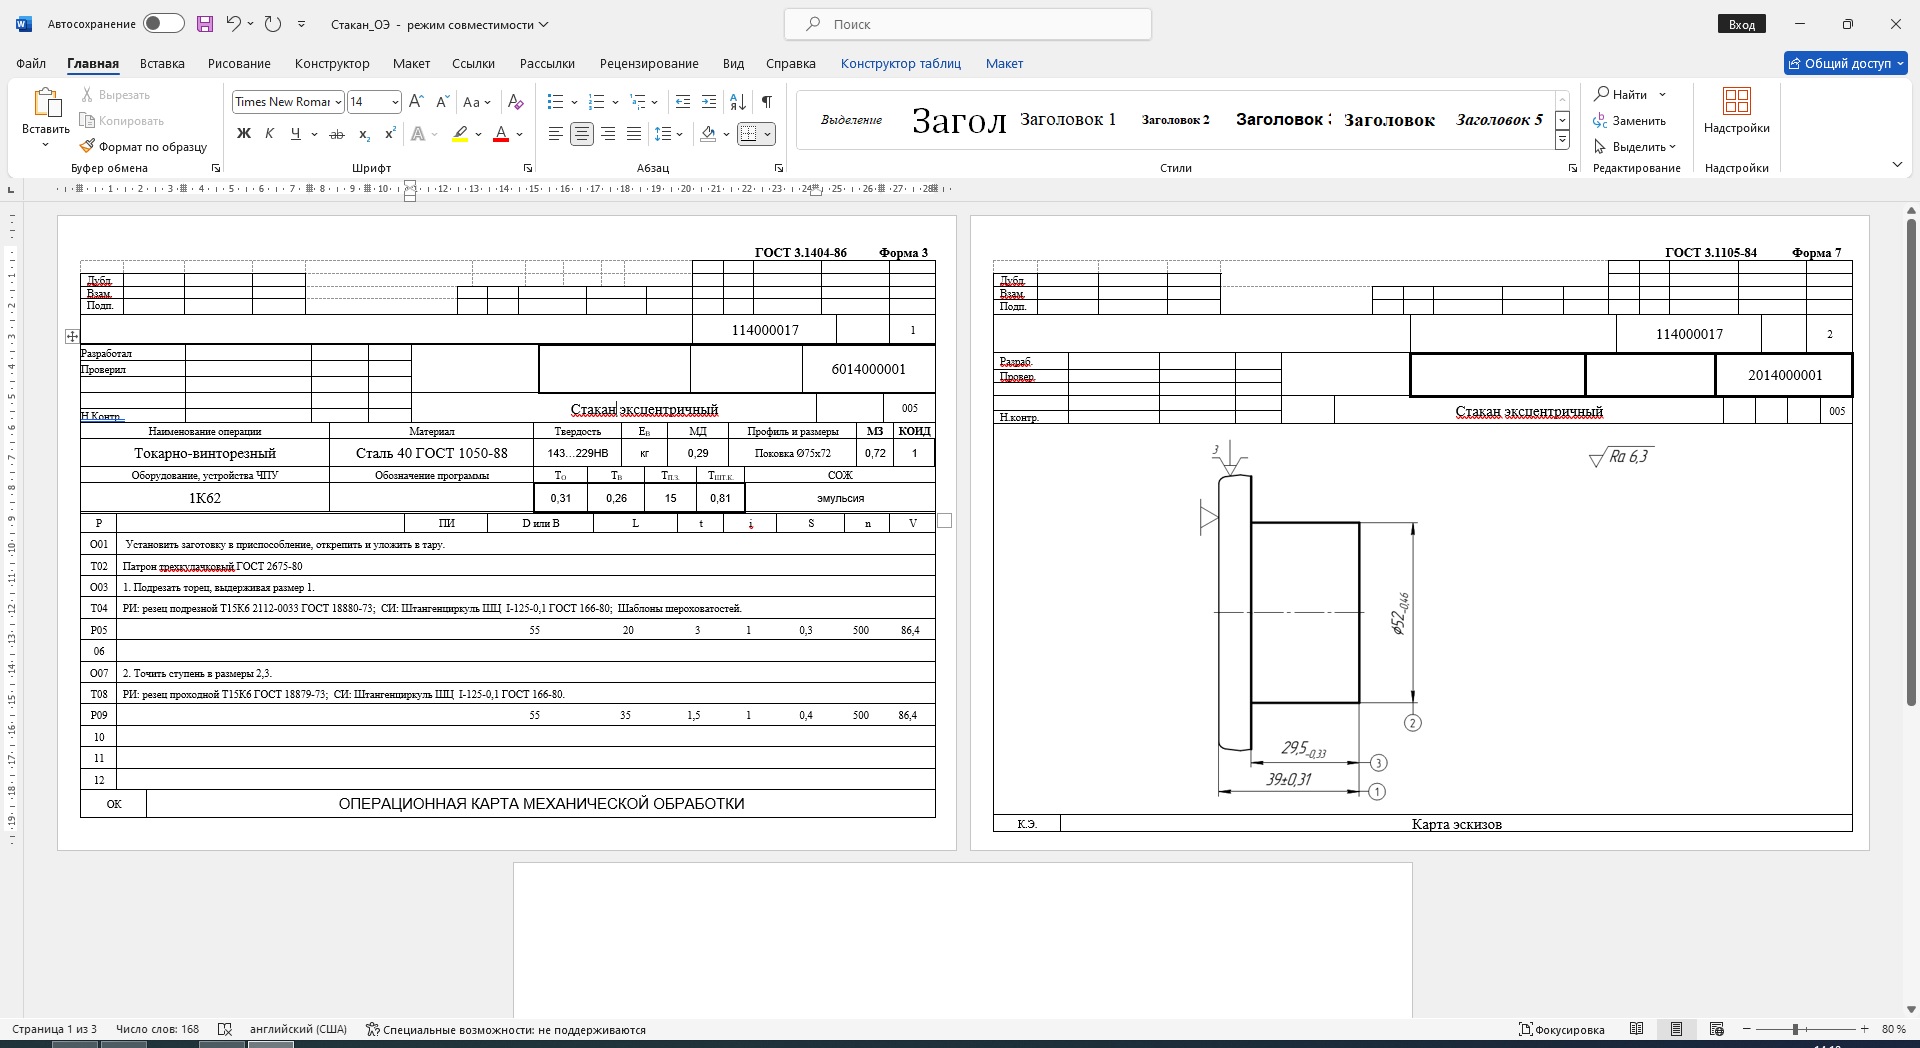Click the Format Painter brush
Viewport: 1920px width, 1048px height.
(144, 147)
